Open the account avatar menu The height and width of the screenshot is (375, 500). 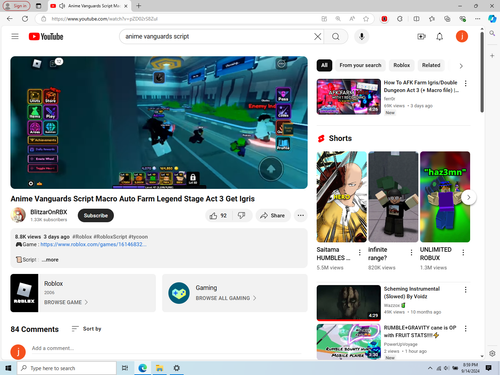click(x=462, y=36)
